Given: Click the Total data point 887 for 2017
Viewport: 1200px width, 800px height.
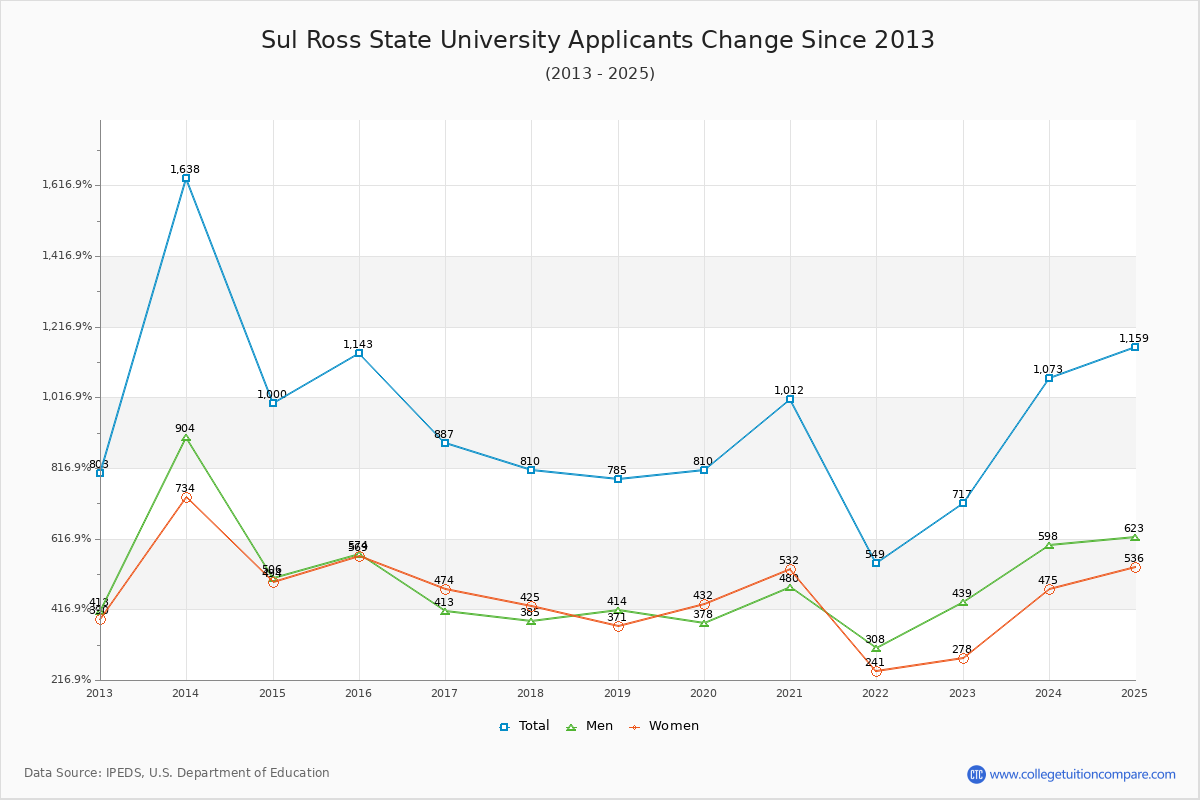Looking at the screenshot, I should tap(445, 443).
